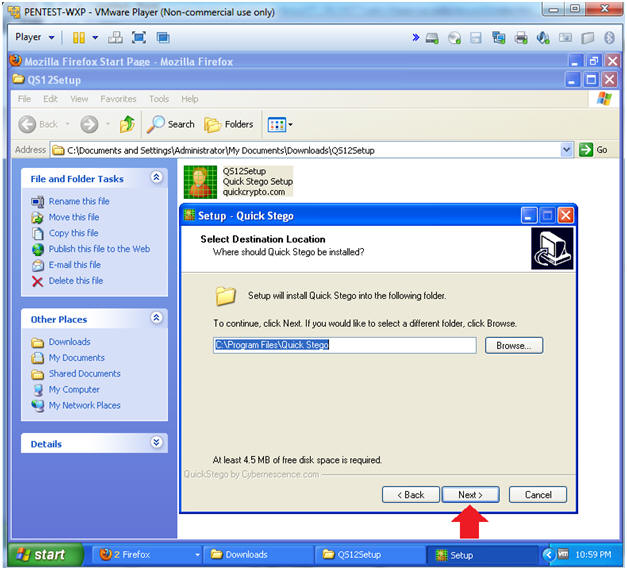Click the Explorer Forward navigation button

tap(89, 124)
